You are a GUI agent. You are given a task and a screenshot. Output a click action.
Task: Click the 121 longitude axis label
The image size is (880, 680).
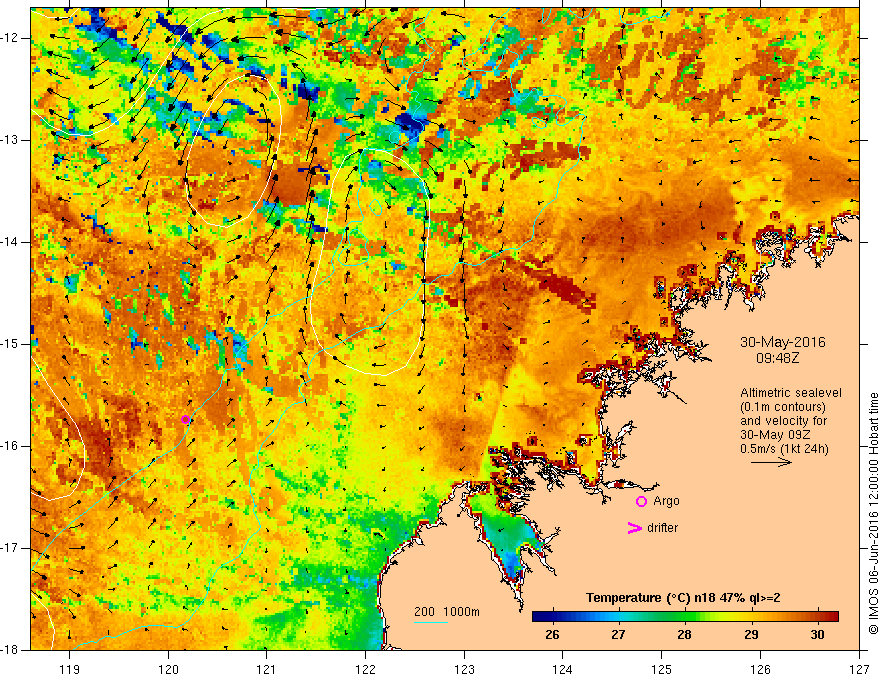267,669
